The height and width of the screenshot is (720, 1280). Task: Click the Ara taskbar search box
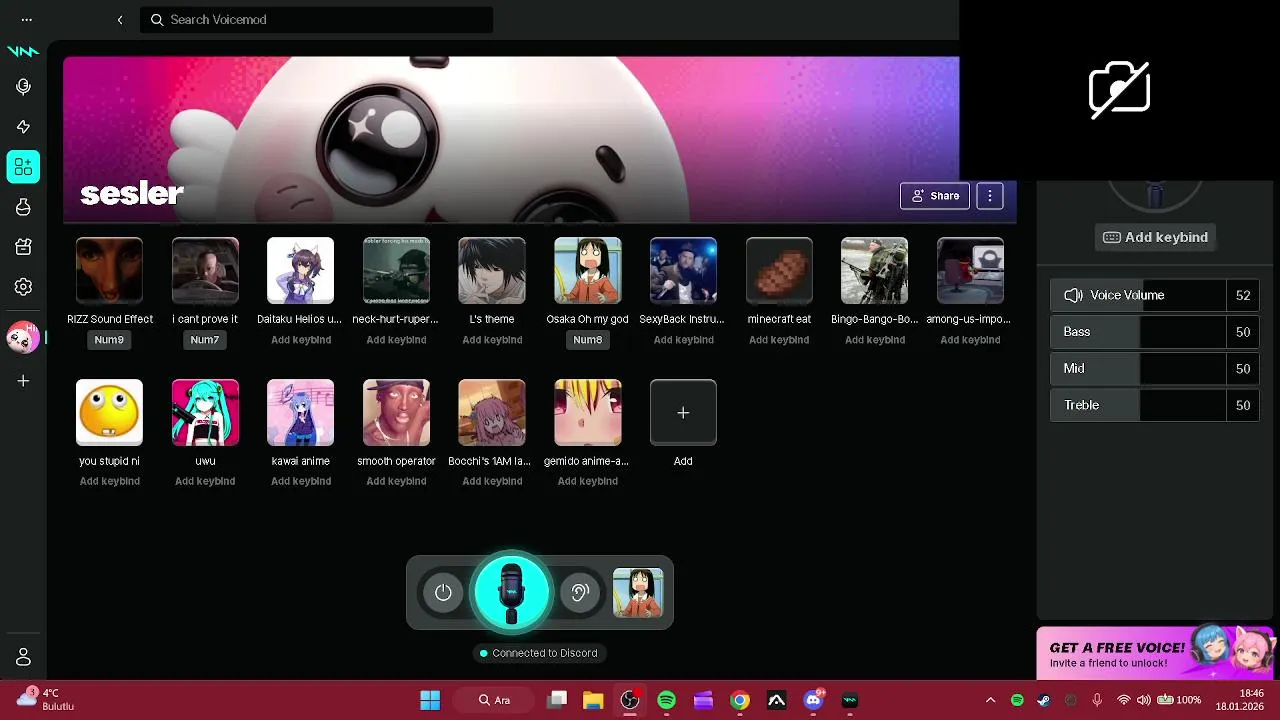point(494,700)
